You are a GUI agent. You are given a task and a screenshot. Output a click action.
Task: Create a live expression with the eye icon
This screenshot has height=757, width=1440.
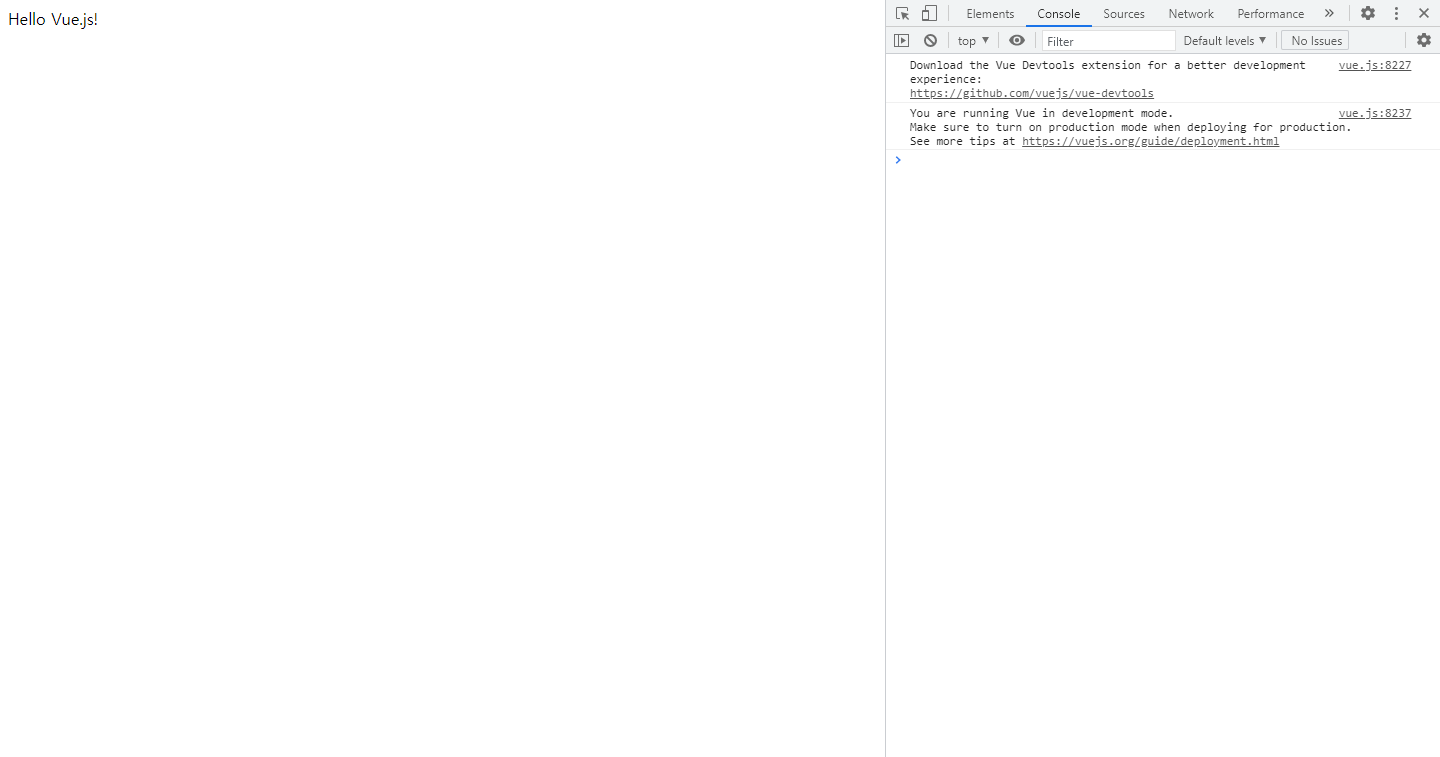tap(1017, 40)
